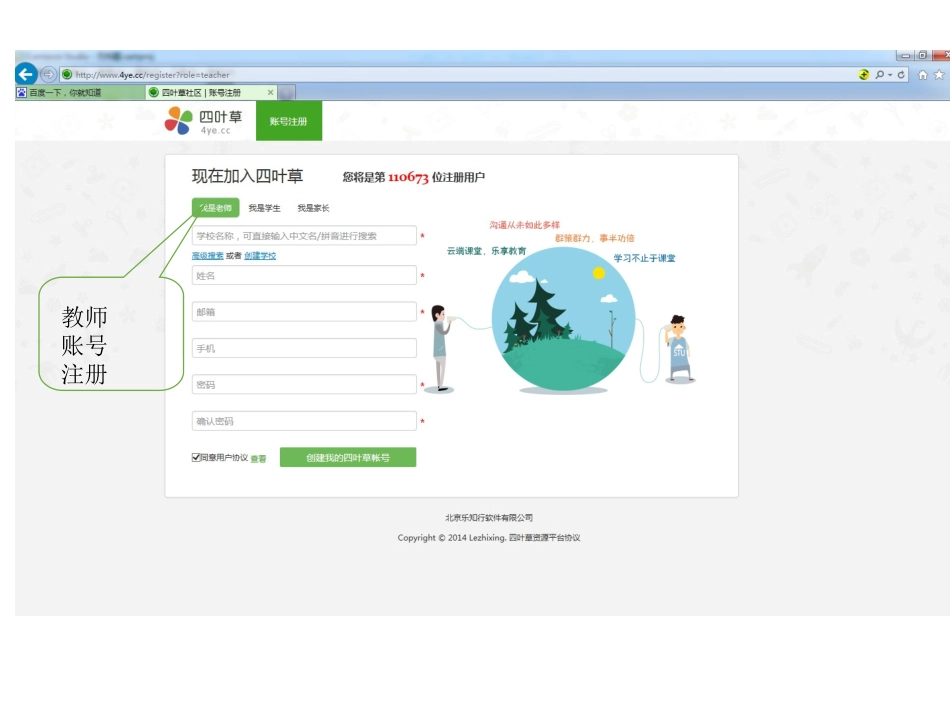Click the 创建我的四叶草帐号 green button
This screenshot has width=950, height=713.
pyautogui.click(x=348, y=457)
